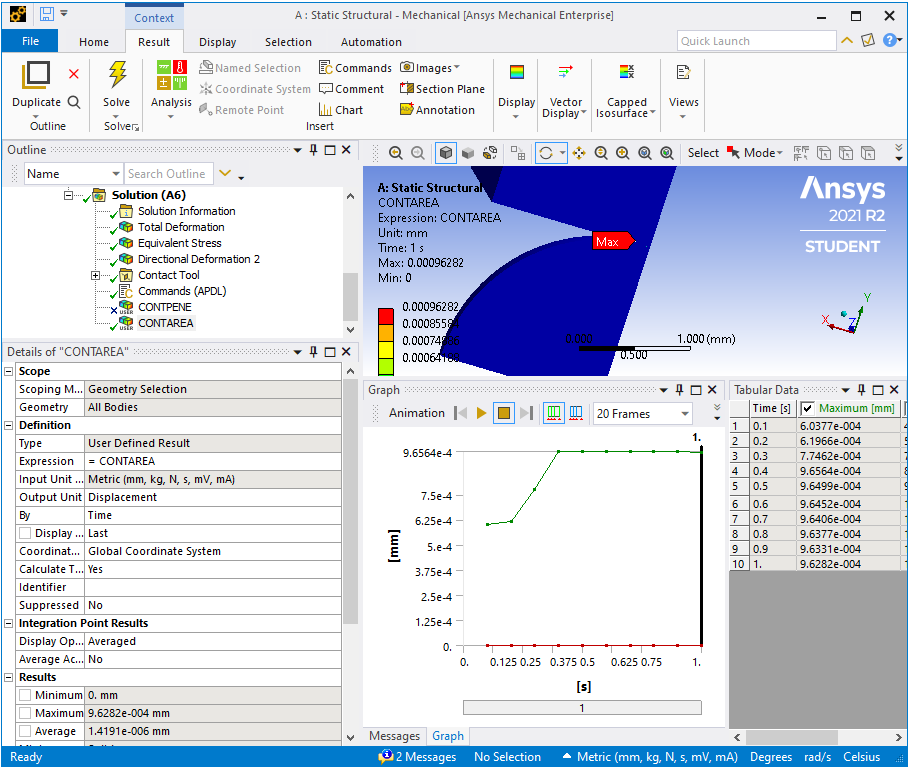The height and width of the screenshot is (769, 910).
Task: Insert a Commands object
Action: pyautogui.click(x=355, y=68)
